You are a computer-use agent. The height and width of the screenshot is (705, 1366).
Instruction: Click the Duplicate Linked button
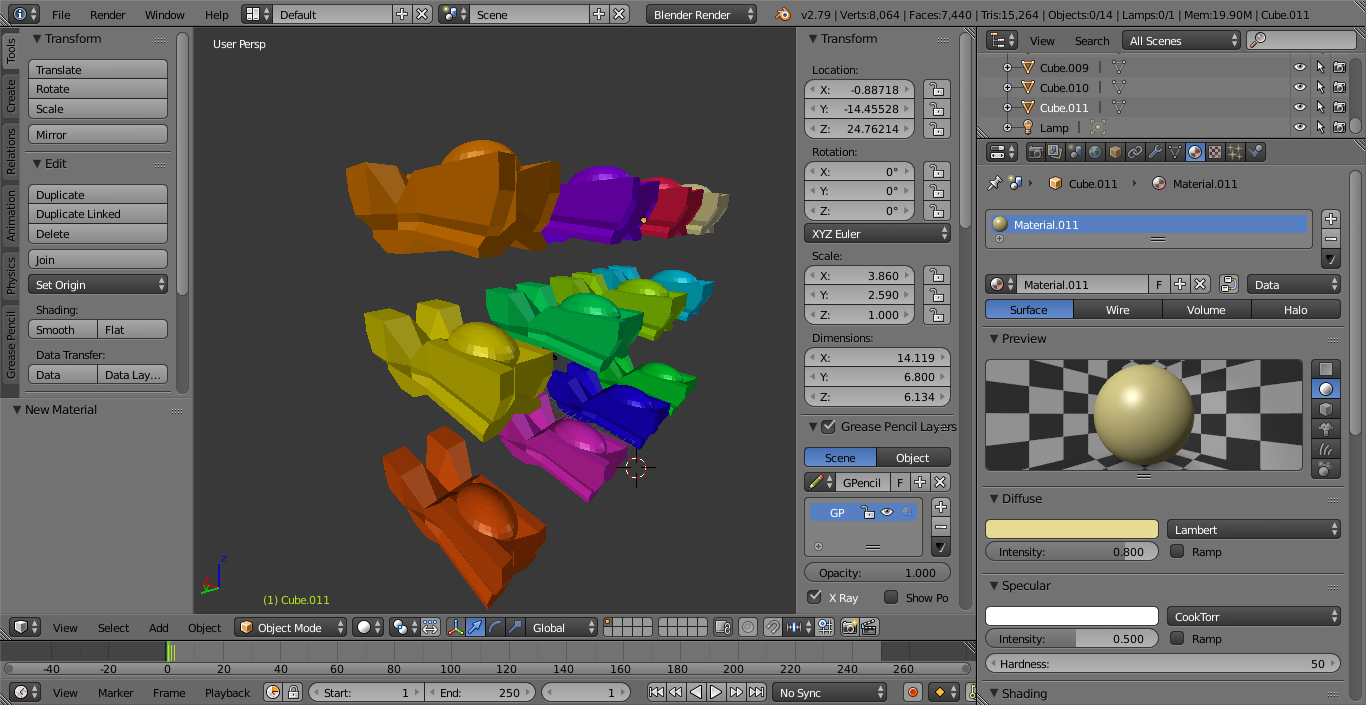pos(98,214)
